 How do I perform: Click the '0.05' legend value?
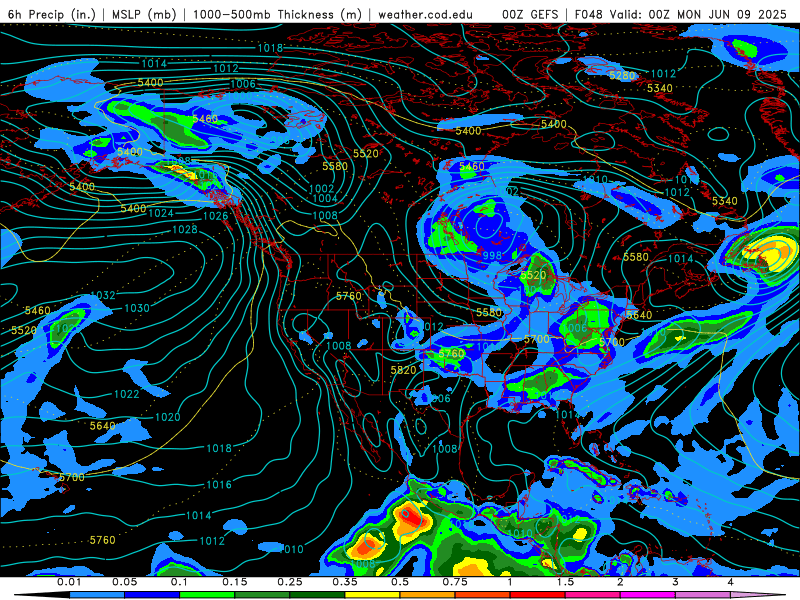(124, 582)
